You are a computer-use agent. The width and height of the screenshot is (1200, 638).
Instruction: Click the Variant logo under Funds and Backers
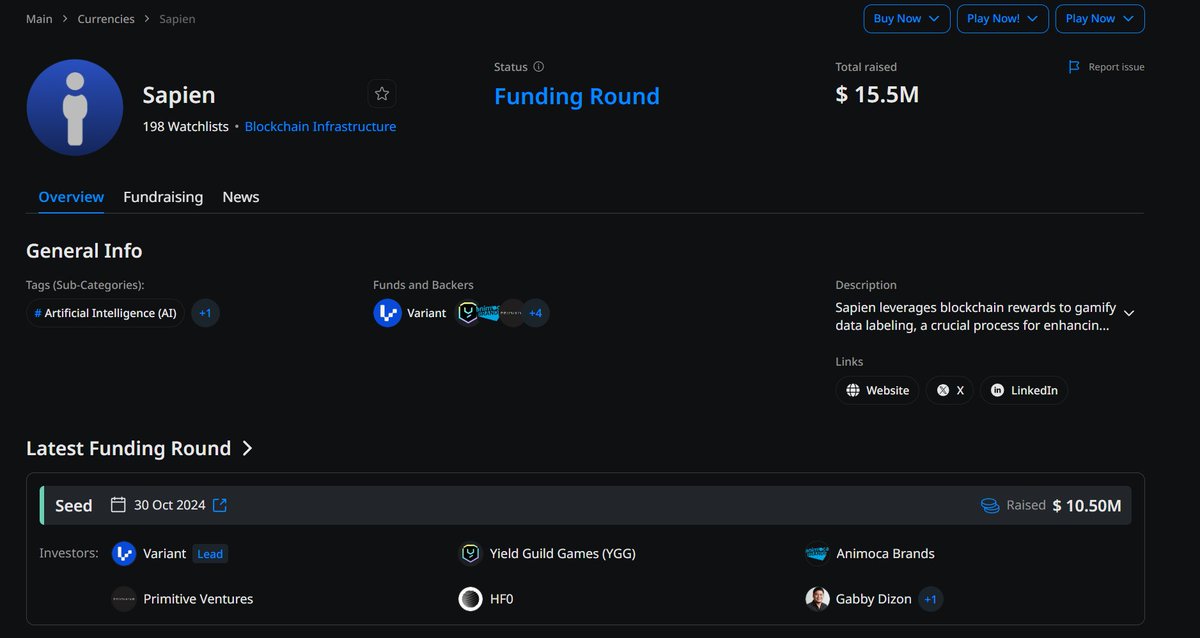[x=387, y=312]
